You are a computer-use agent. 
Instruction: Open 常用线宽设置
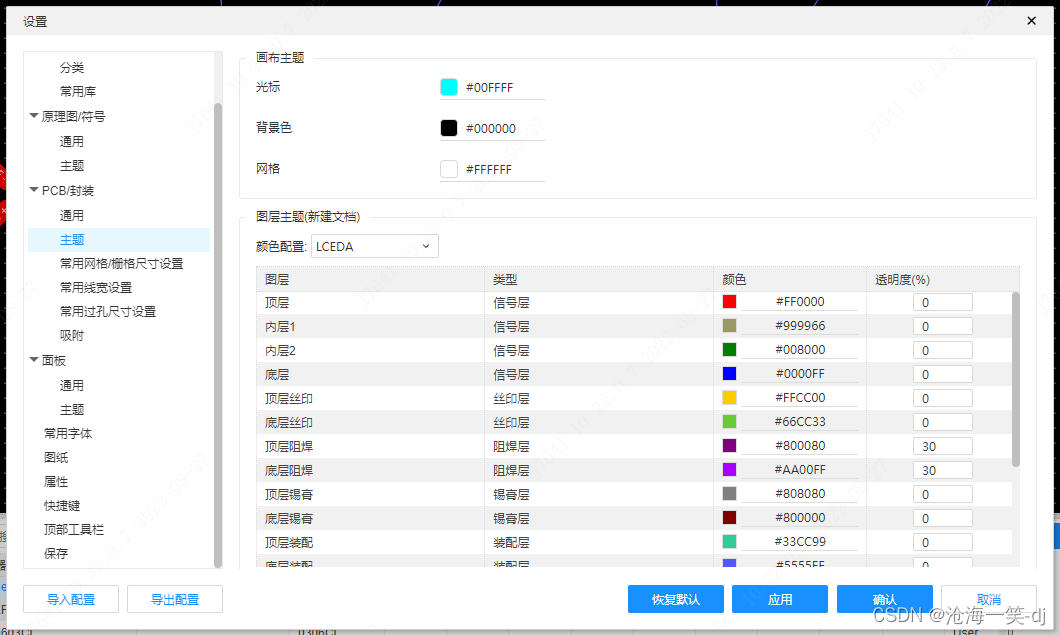[96, 287]
